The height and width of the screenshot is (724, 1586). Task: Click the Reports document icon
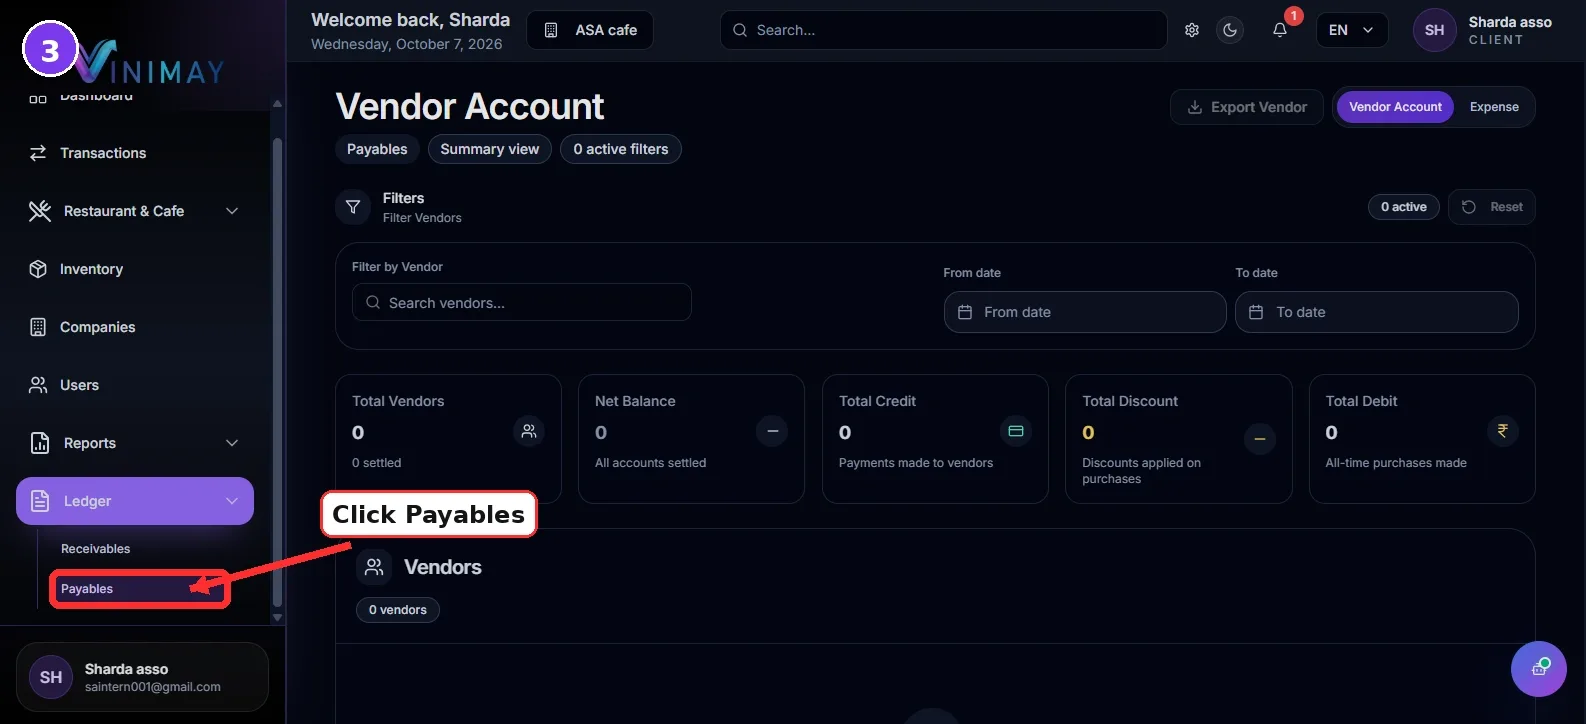tap(40, 443)
